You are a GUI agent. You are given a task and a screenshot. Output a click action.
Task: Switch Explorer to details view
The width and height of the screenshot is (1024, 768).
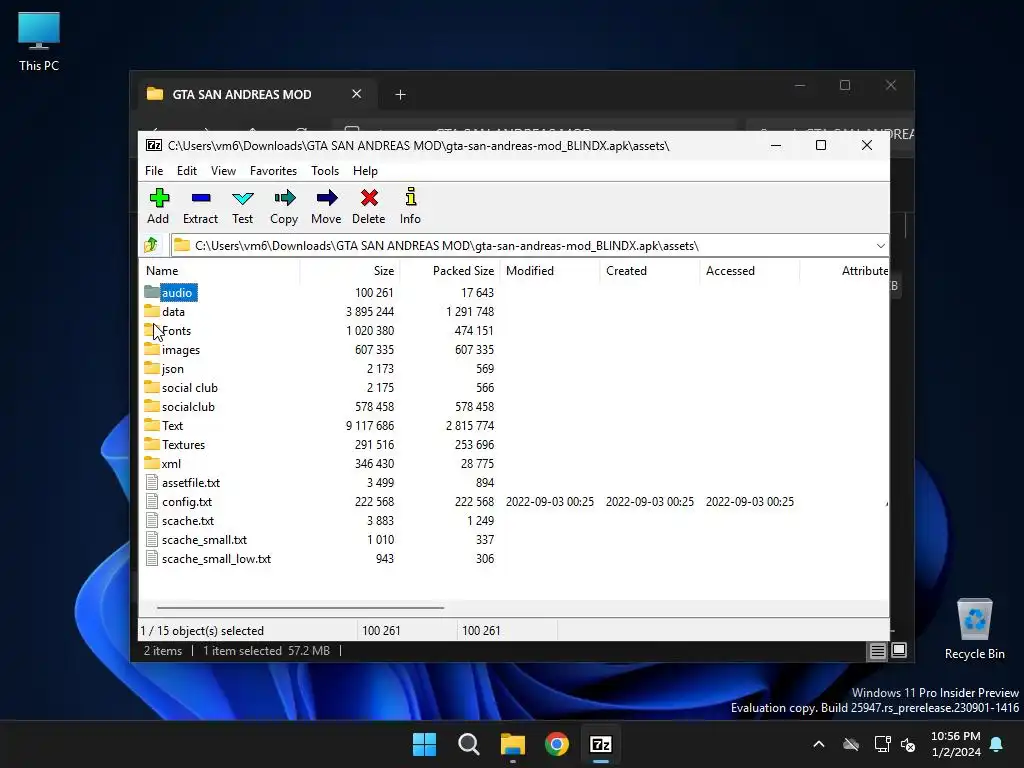tap(877, 650)
